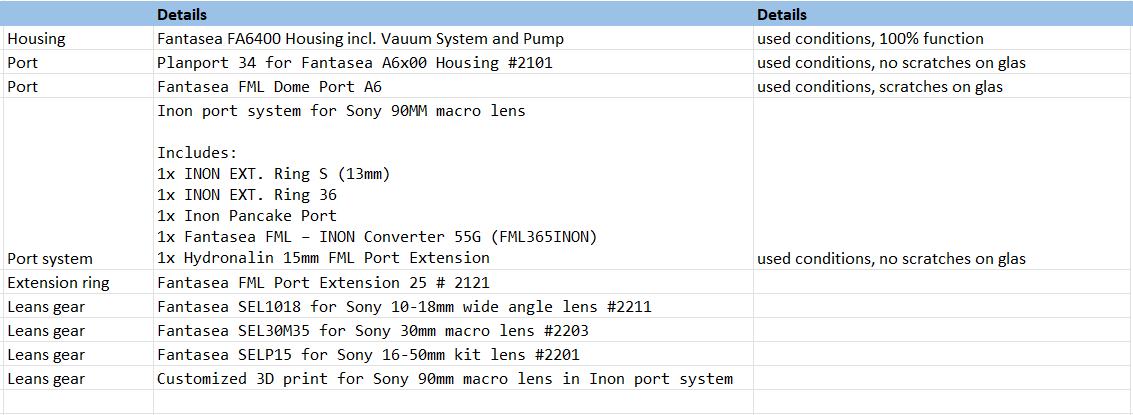Screen dimensions: 1133x415
Task: Select the SELP15 kit lens gear cell
Action: [x=453, y=354]
